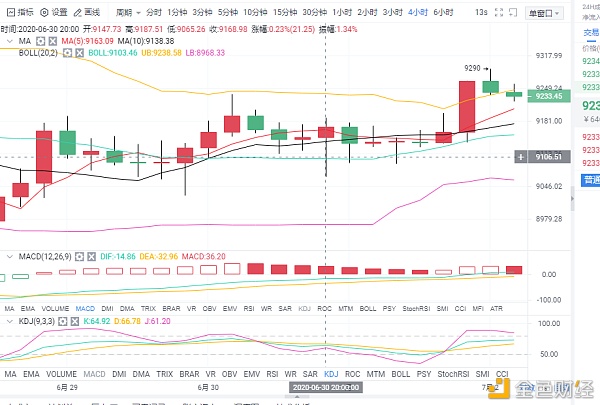The height and width of the screenshot is (405, 600).
Task: Click the 6月 30 date label
Action: pyautogui.click(x=208, y=387)
